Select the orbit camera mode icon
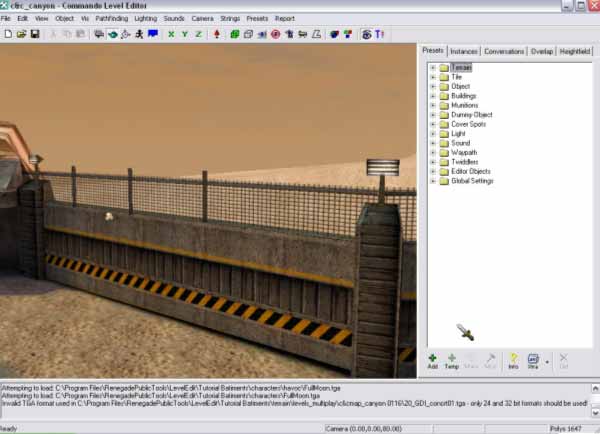The height and width of the screenshot is (434, 600). (x=126, y=34)
